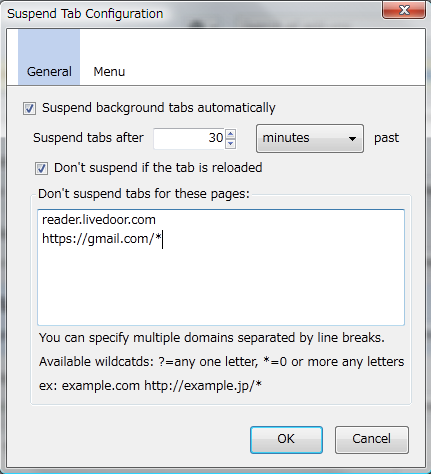Place cursor on the https://gmail.com/* line

(x=102, y=239)
